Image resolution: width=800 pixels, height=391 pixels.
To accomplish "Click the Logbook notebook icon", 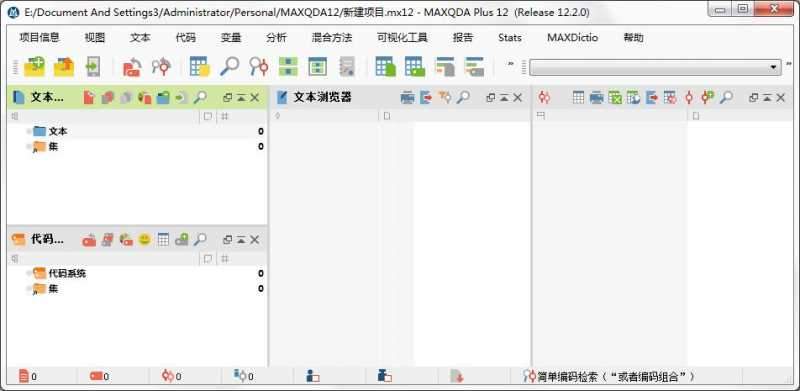I will tap(347, 67).
